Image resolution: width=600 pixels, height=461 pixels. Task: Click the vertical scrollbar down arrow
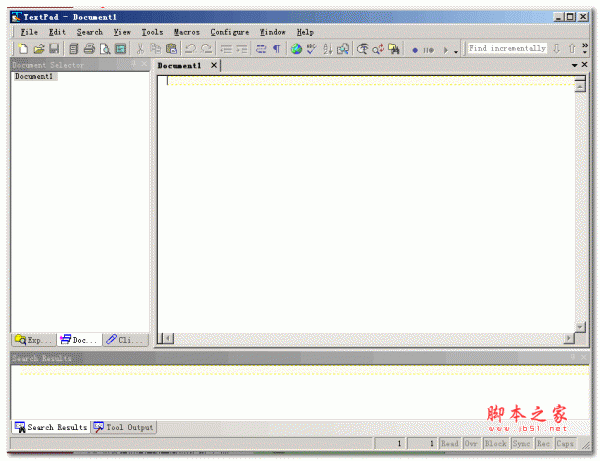[580, 327]
